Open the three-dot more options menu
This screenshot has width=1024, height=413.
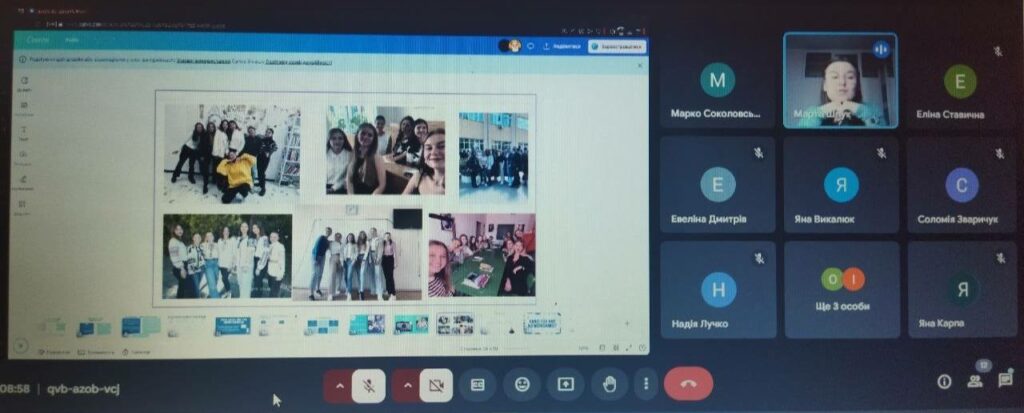647,384
